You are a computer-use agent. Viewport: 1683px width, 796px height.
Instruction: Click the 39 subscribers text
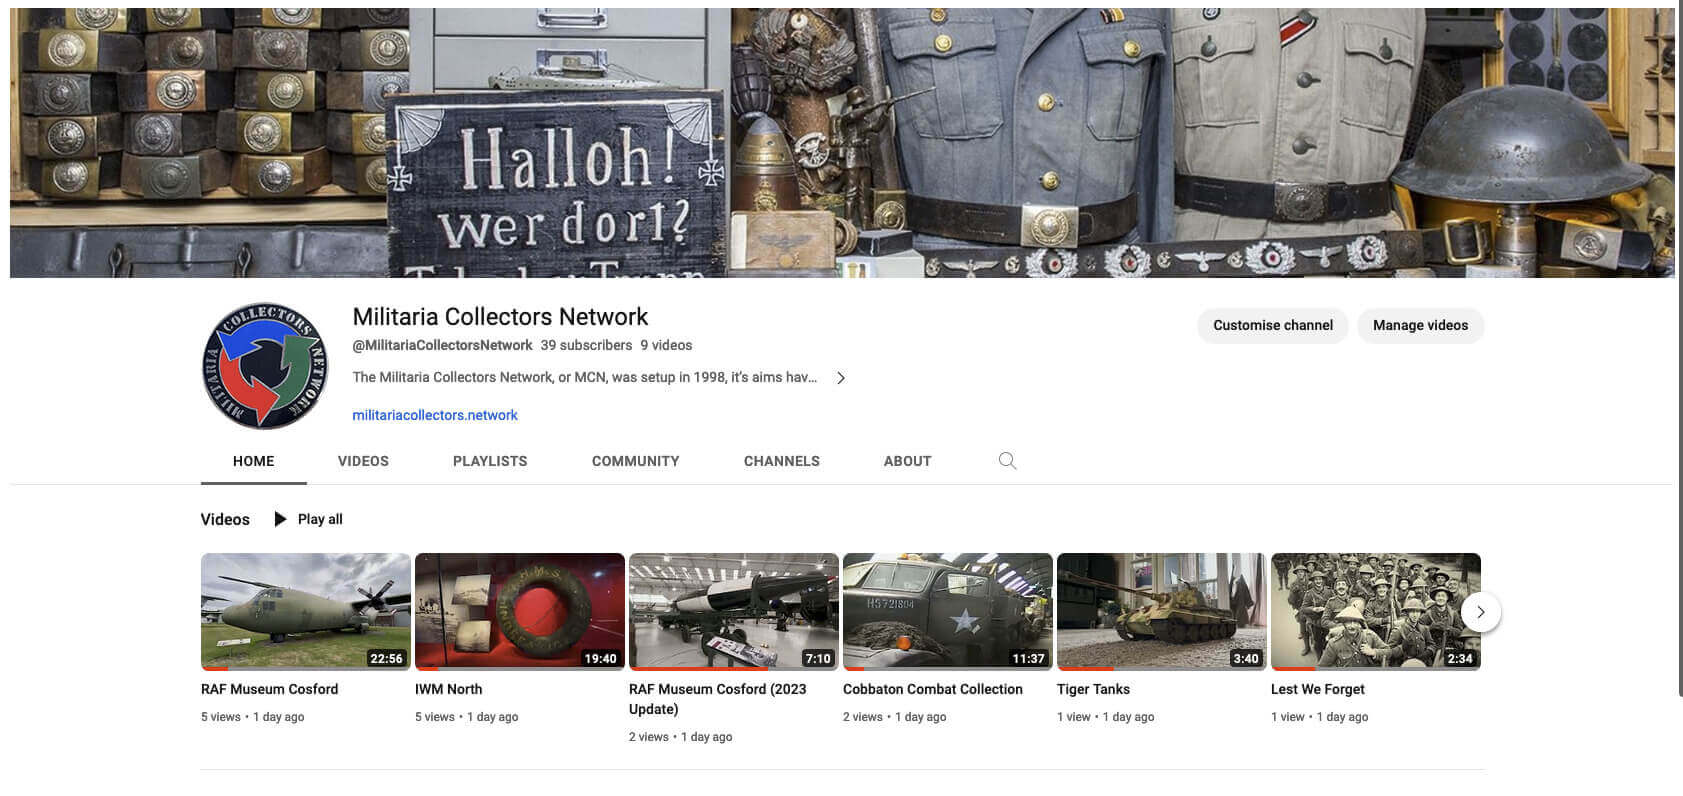click(x=587, y=345)
